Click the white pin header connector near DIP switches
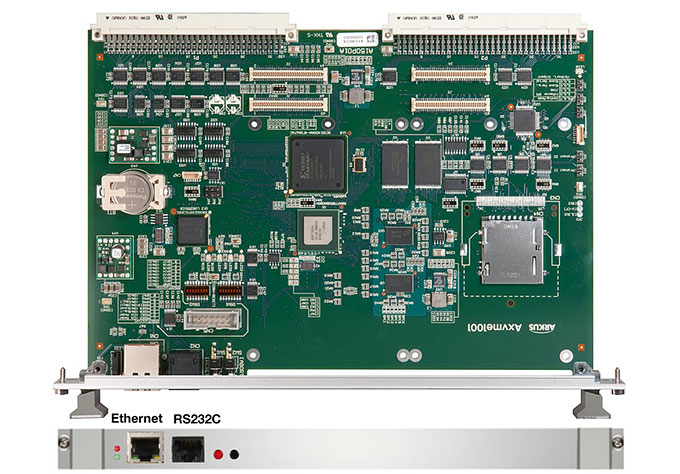The height and width of the screenshot is (474, 680). click(x=212, y=320)
